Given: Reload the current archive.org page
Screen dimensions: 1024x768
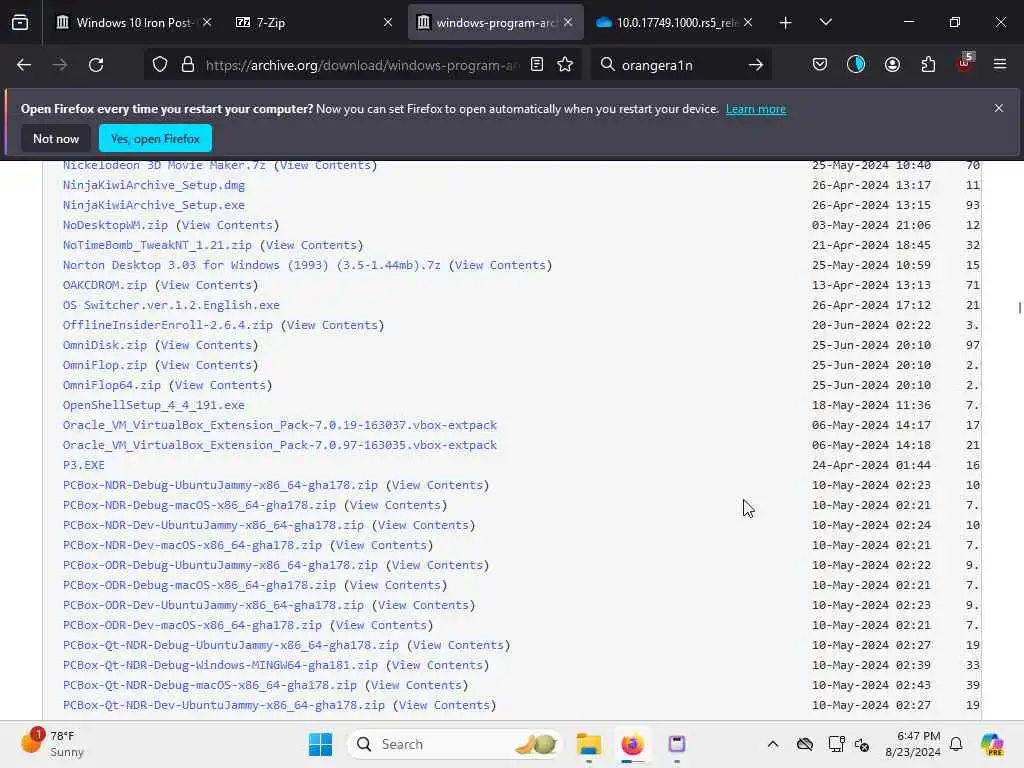Looking at the screenshot, I should 96,65.
